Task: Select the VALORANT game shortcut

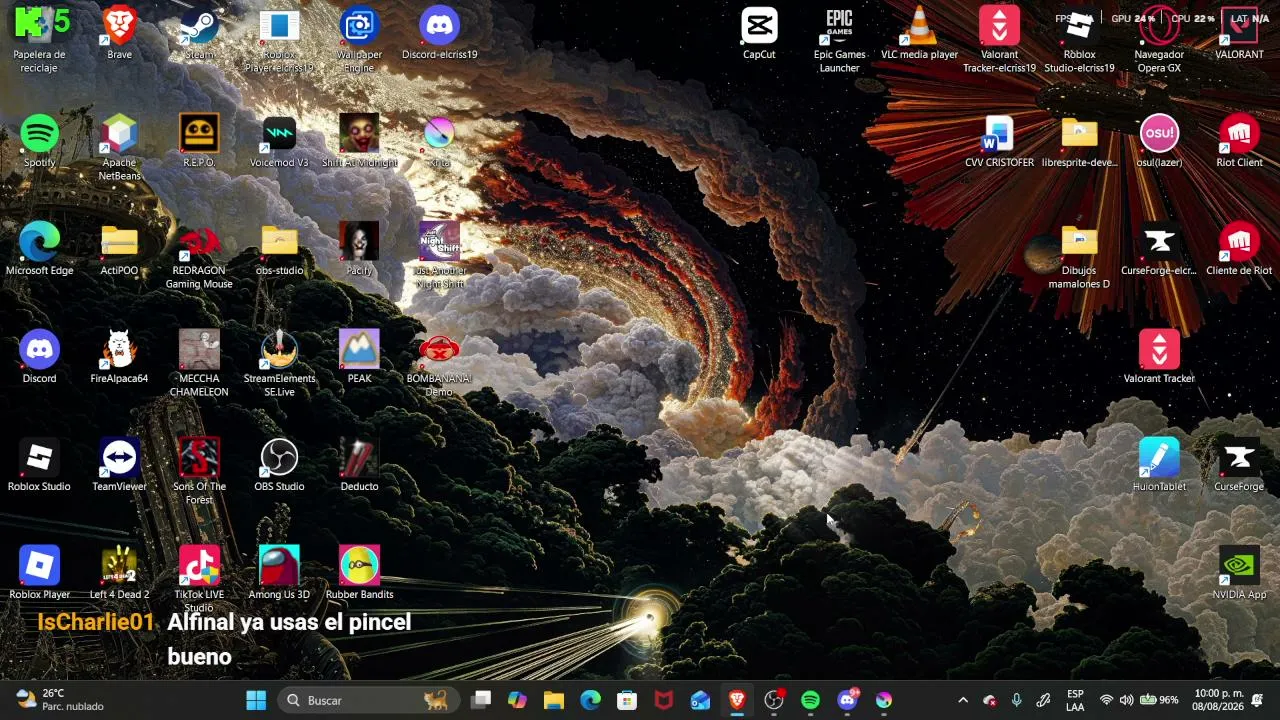Action: (1239, 33)
